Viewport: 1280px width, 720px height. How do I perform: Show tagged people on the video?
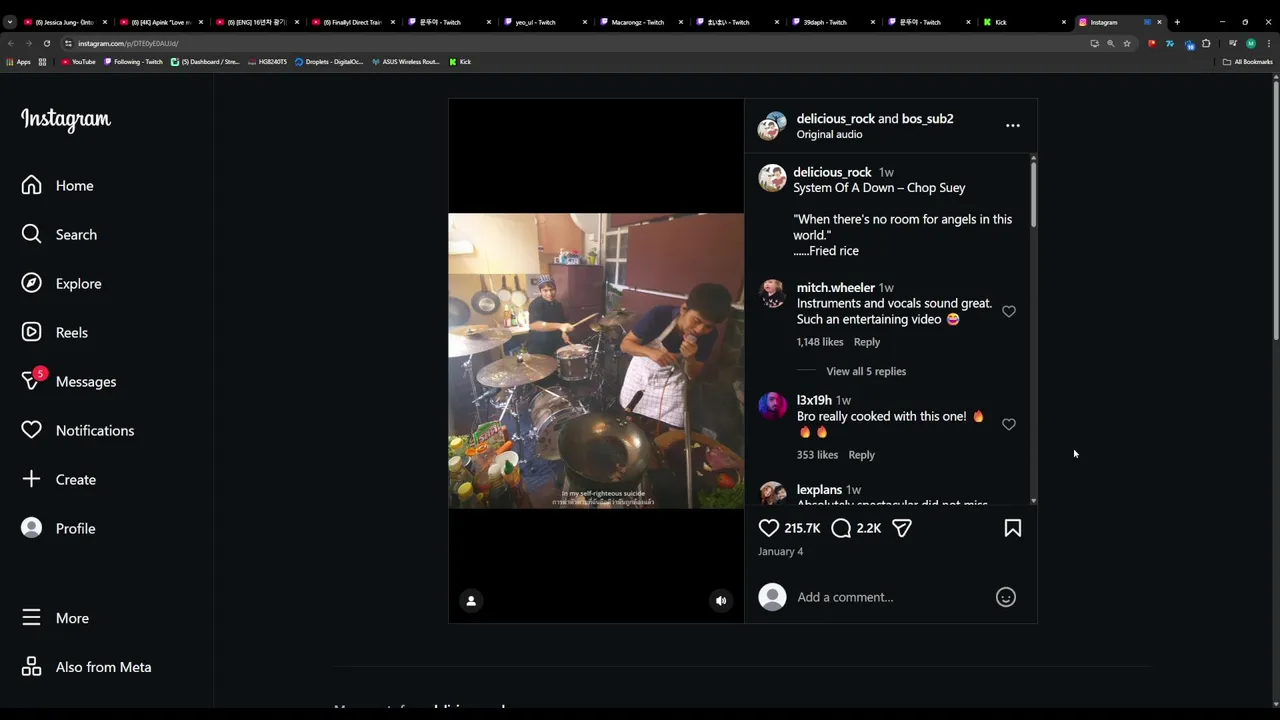coord(471,601)
